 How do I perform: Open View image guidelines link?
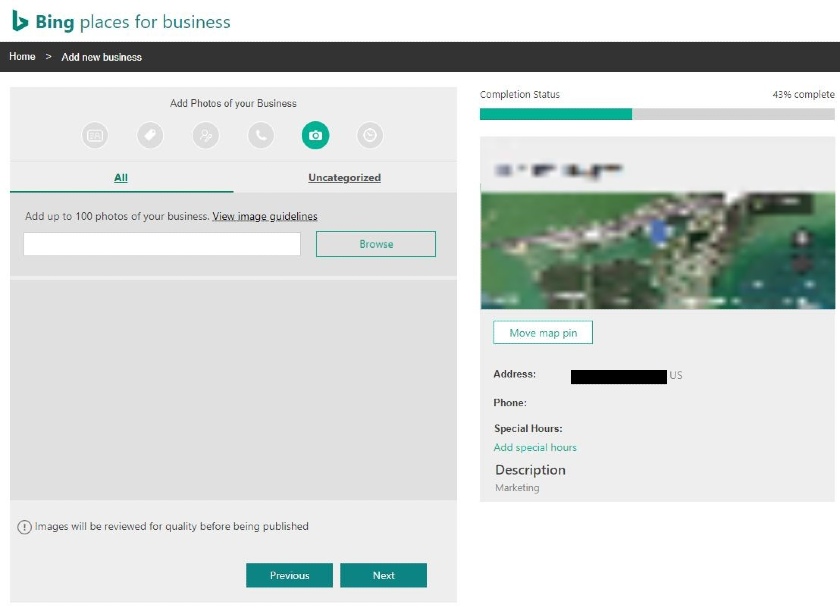coord(265,216)
